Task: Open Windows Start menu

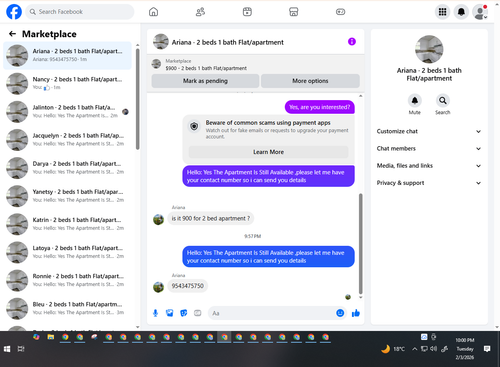Action: [7, 349]
